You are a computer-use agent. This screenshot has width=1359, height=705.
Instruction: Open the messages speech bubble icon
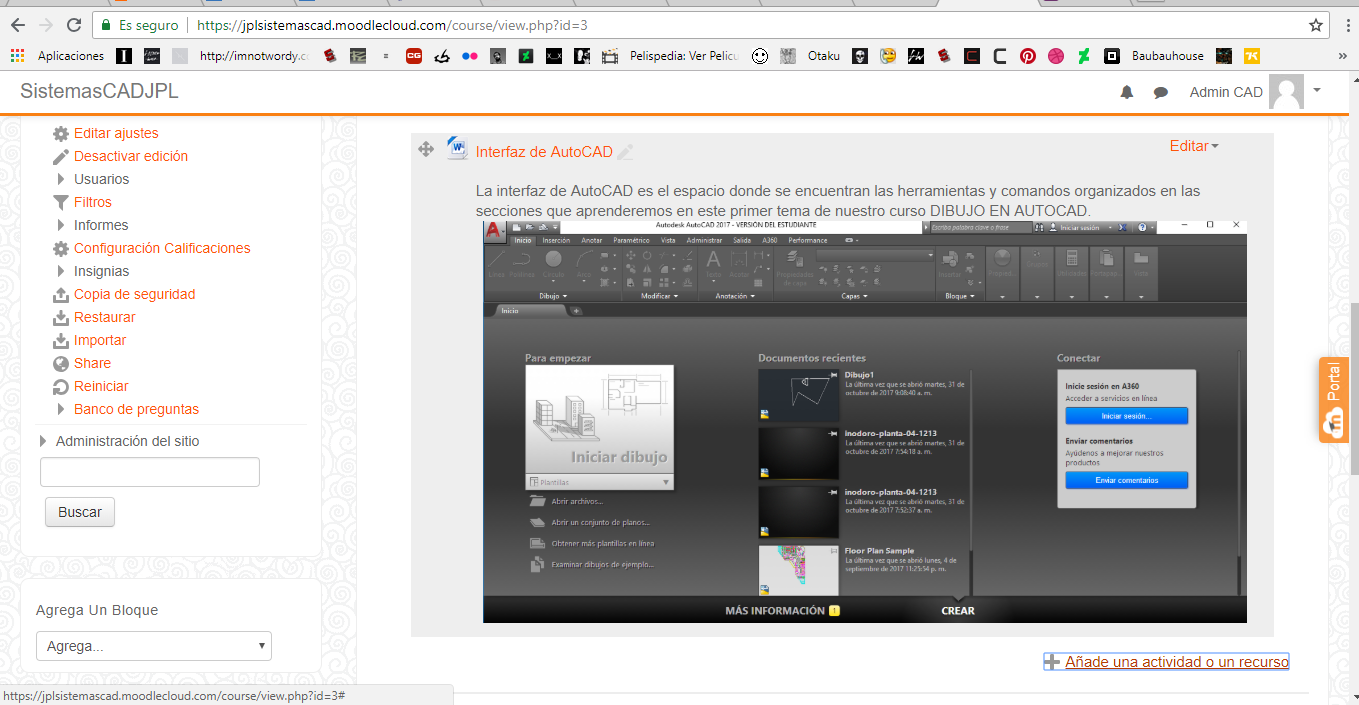pos(1161,92)
